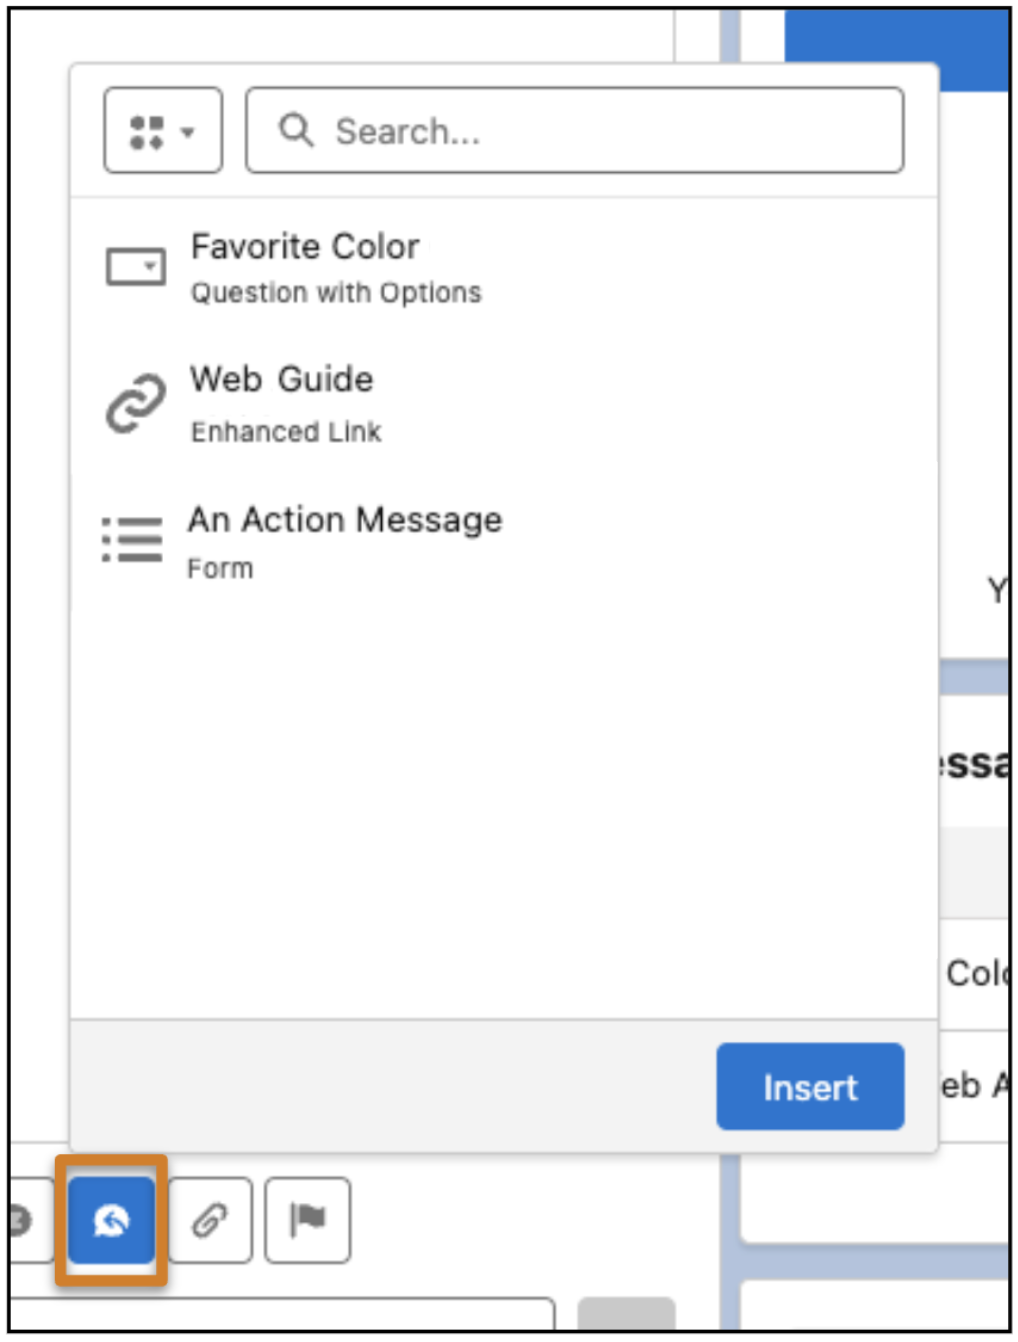The height and width of the screenshot is (1342, 1018).
Task: Click the messaging components picker icon
Action: tap(112, 1218)
